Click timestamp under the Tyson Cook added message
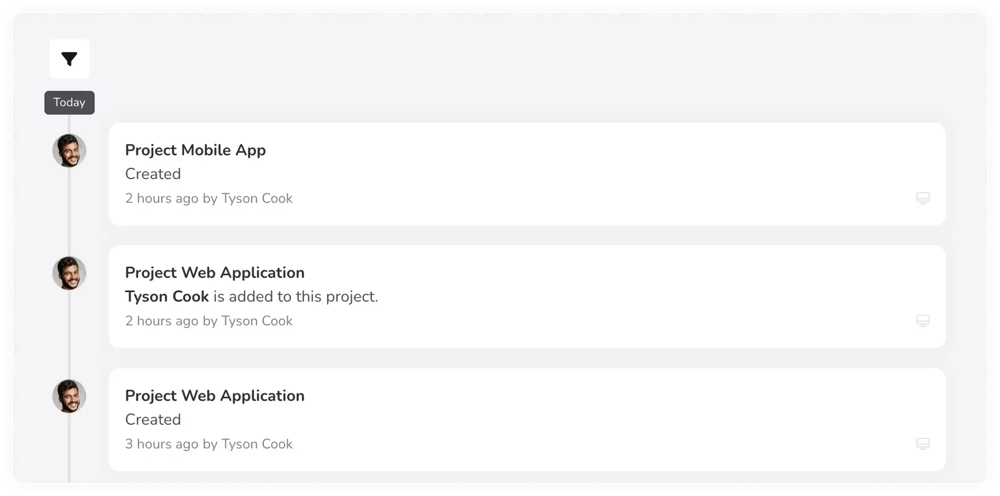 (x=208, y=321)
